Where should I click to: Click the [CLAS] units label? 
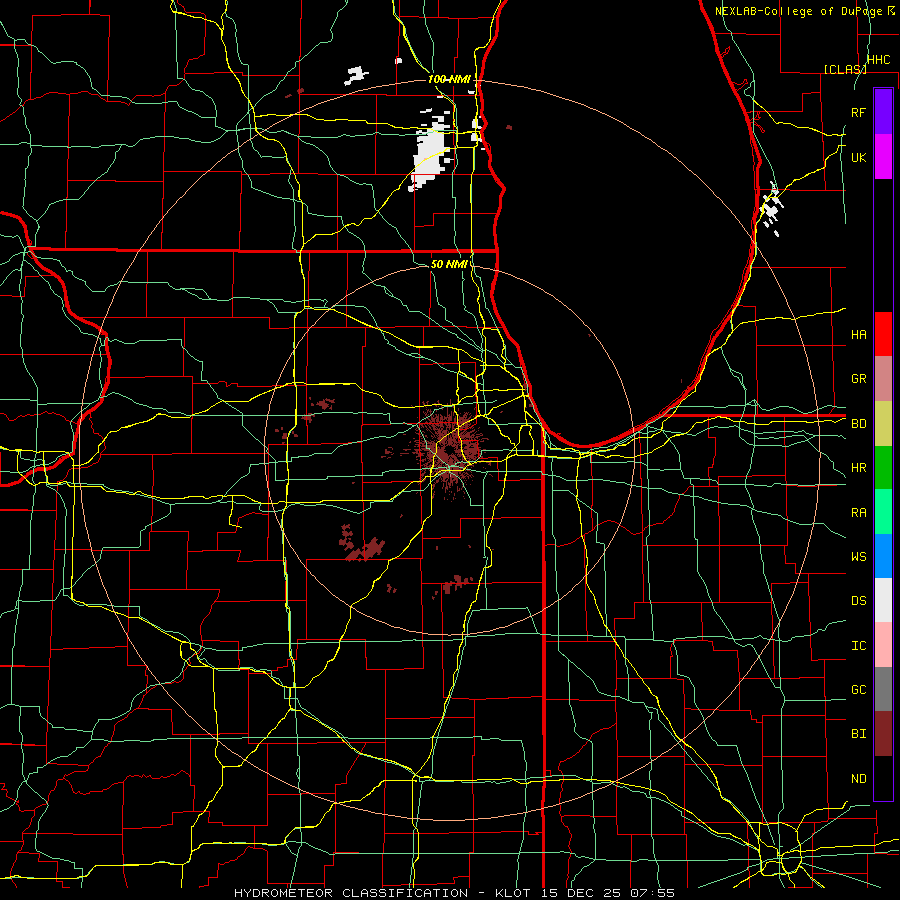(845, 69)
